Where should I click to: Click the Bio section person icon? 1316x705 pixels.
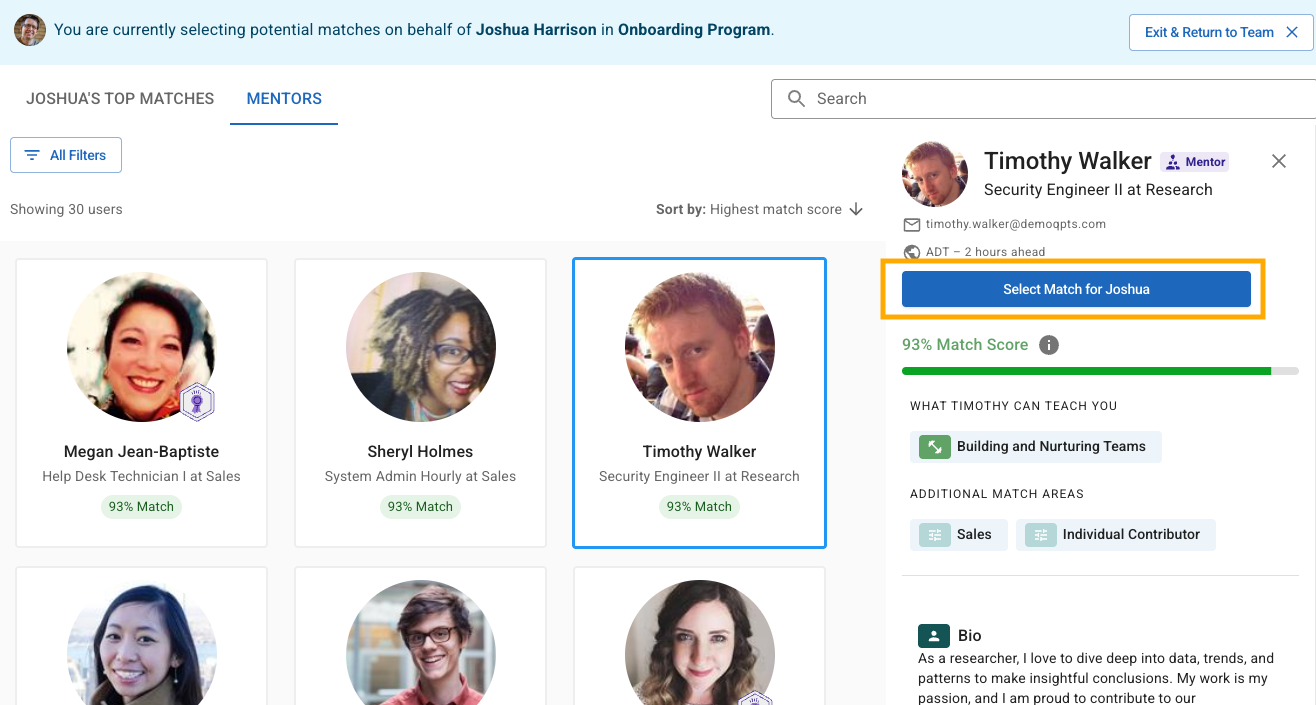(933, 636)
